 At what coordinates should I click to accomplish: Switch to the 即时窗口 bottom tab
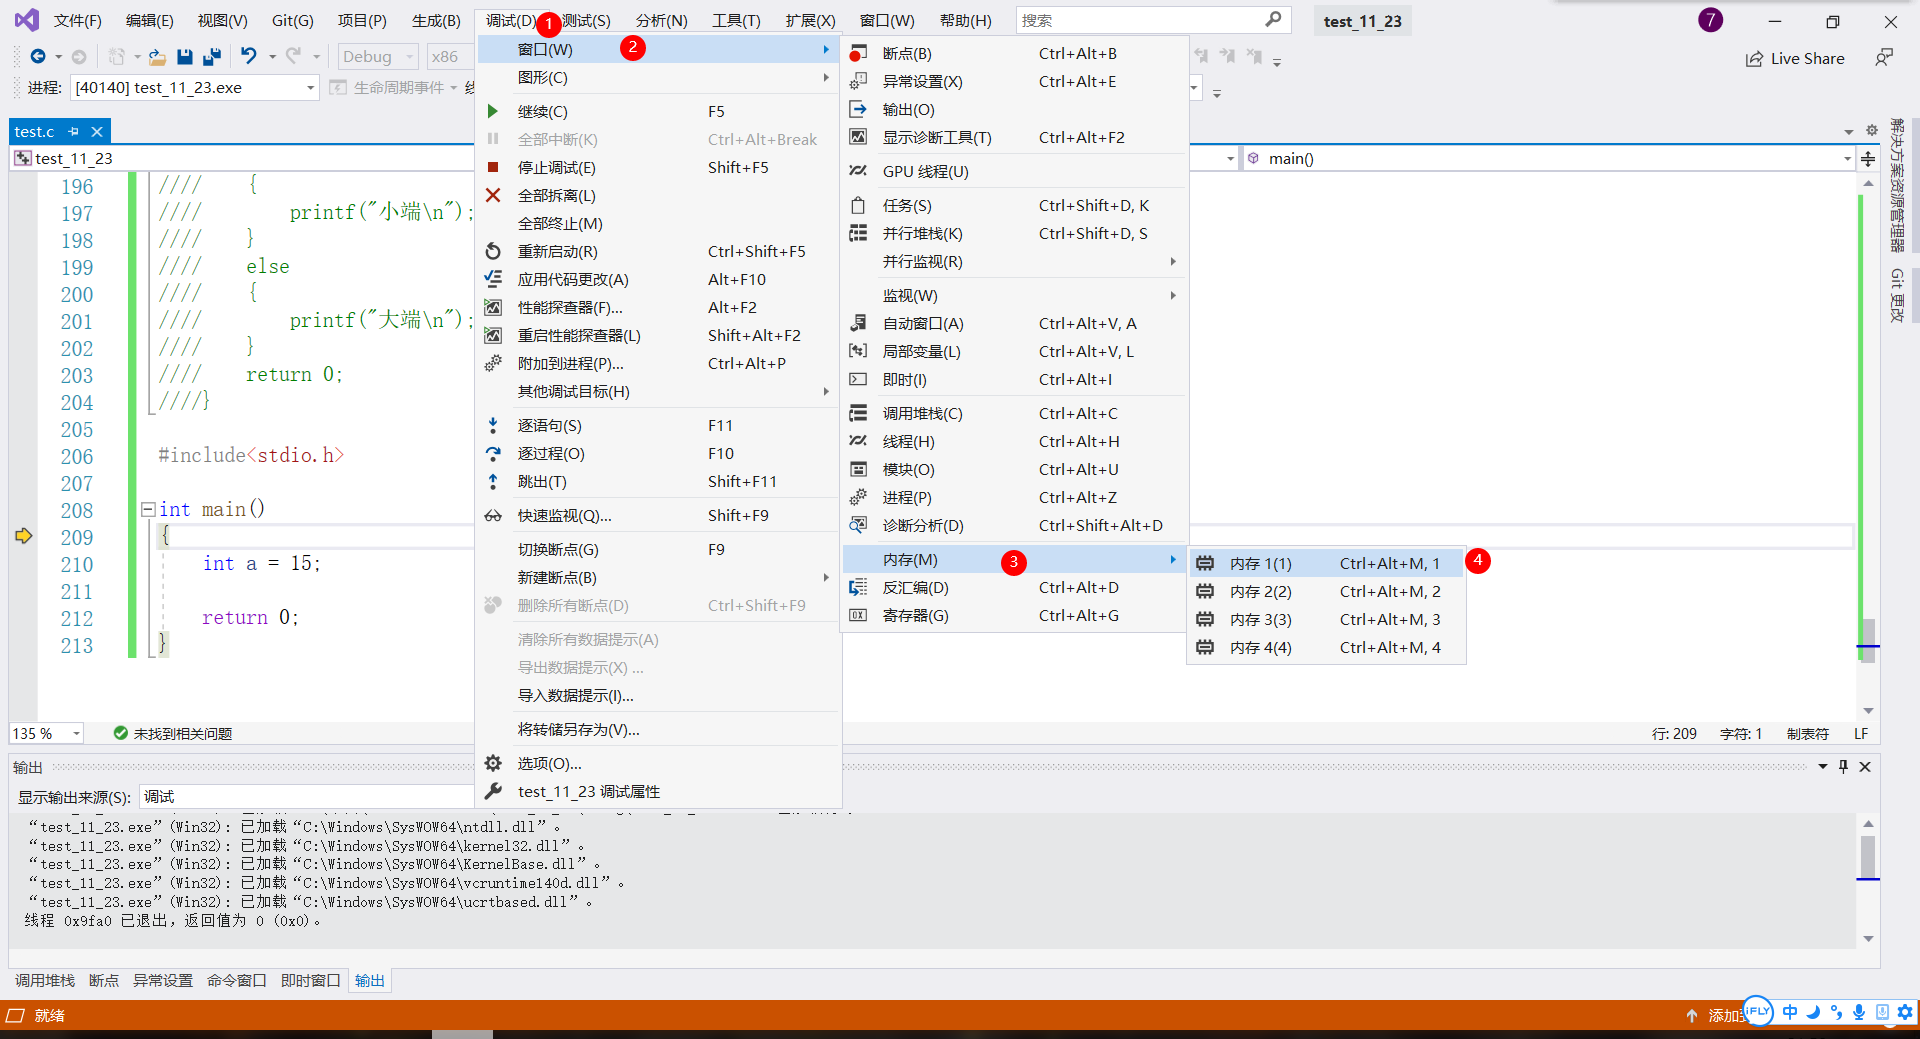[x=311, y=980]
